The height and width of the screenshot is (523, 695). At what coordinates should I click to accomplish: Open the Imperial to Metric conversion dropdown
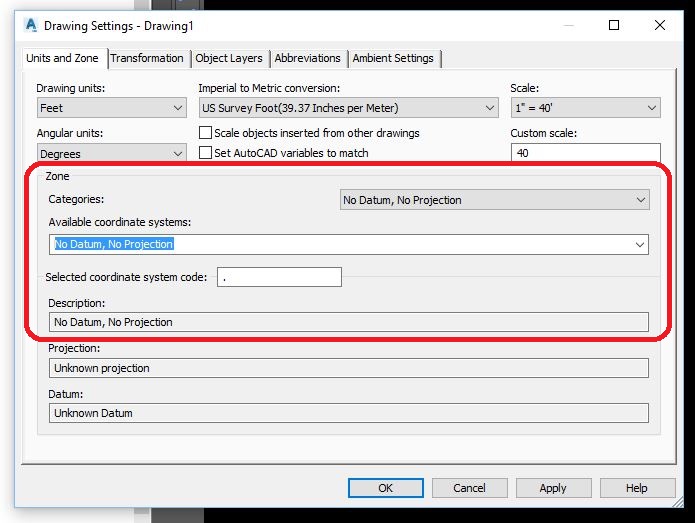coord(348,108)
